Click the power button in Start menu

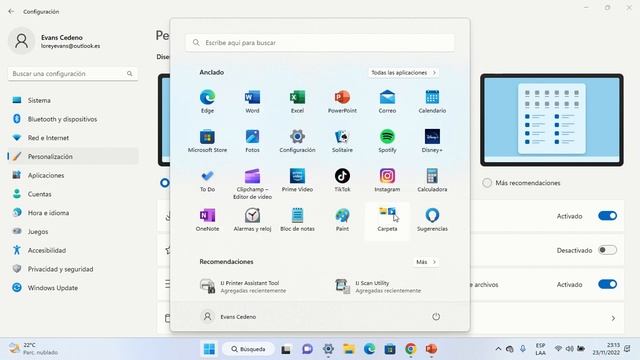(436, 317)
